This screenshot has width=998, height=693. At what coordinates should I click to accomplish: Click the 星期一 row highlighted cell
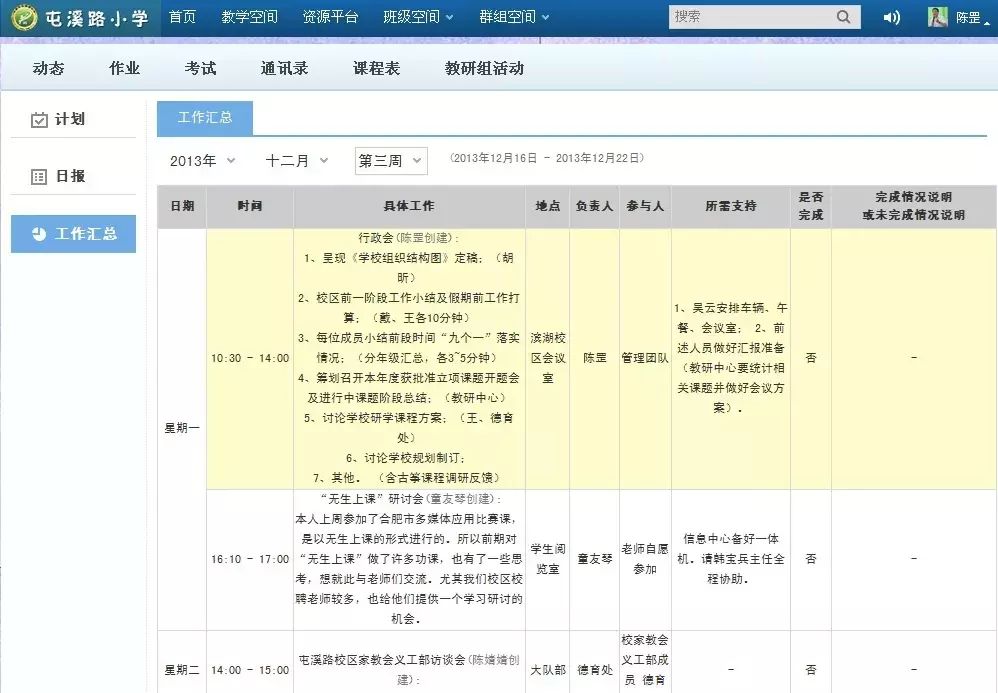click(x=182, y=426)
